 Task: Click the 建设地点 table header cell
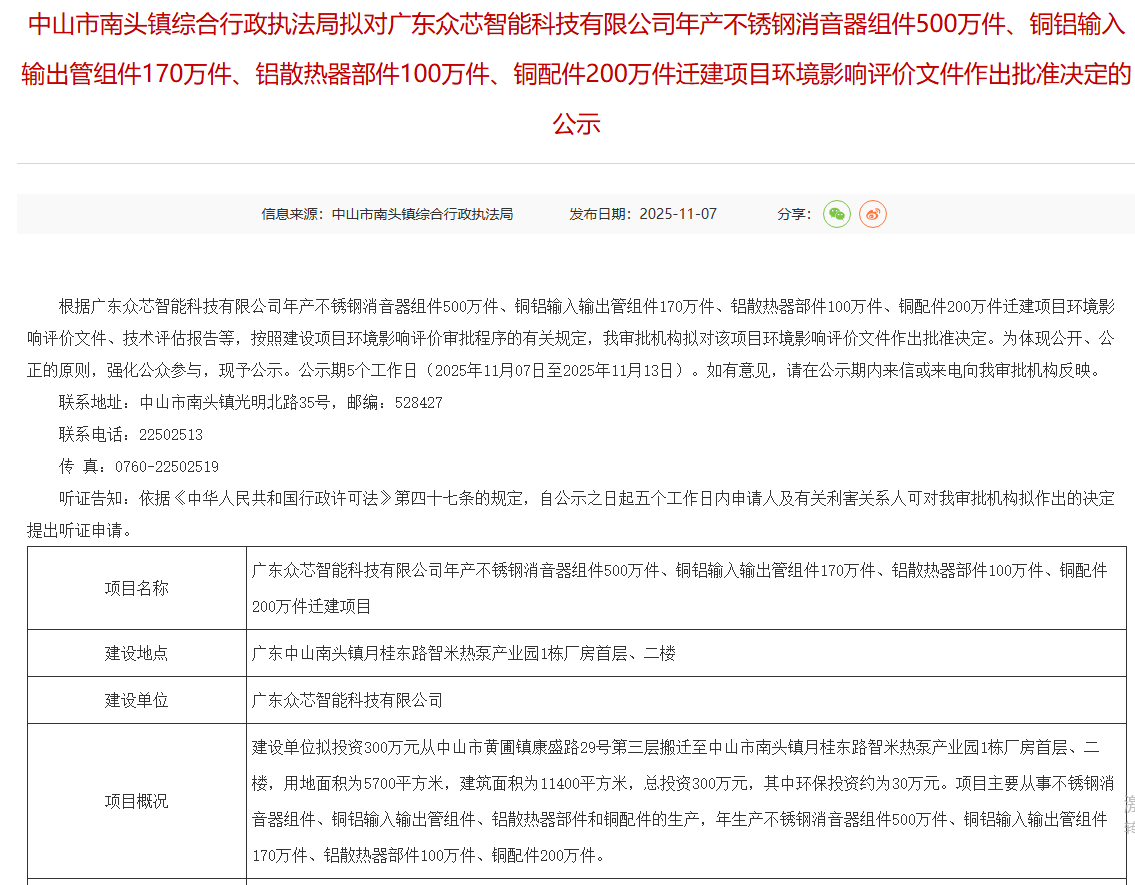point(137,653)
